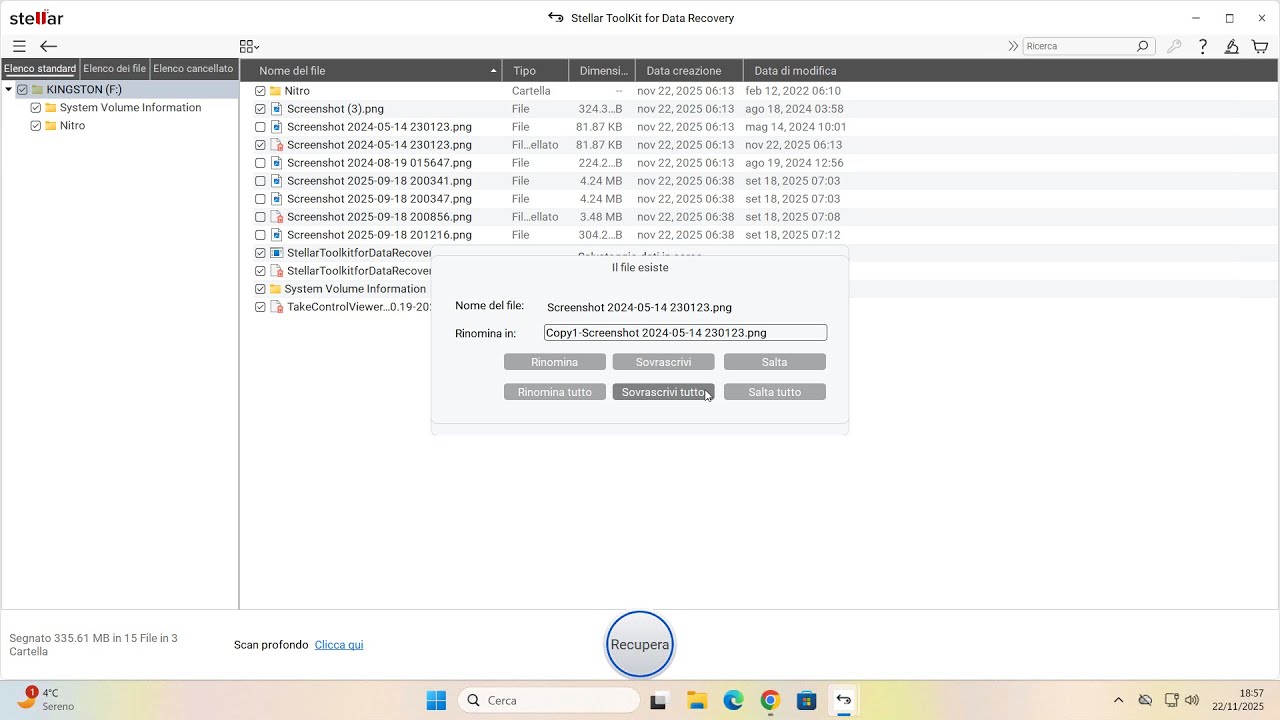Click the sort arrow in Nome del file header
Viewport: 1280px width, 720px height.
click(493, 71)
